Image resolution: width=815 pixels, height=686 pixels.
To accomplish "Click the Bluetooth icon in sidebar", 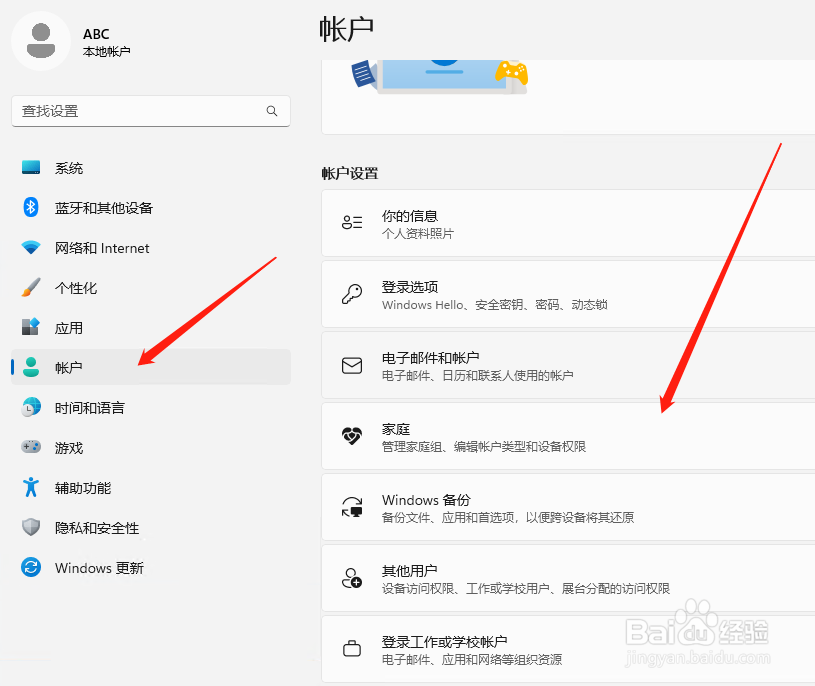I will coord(31,207).
